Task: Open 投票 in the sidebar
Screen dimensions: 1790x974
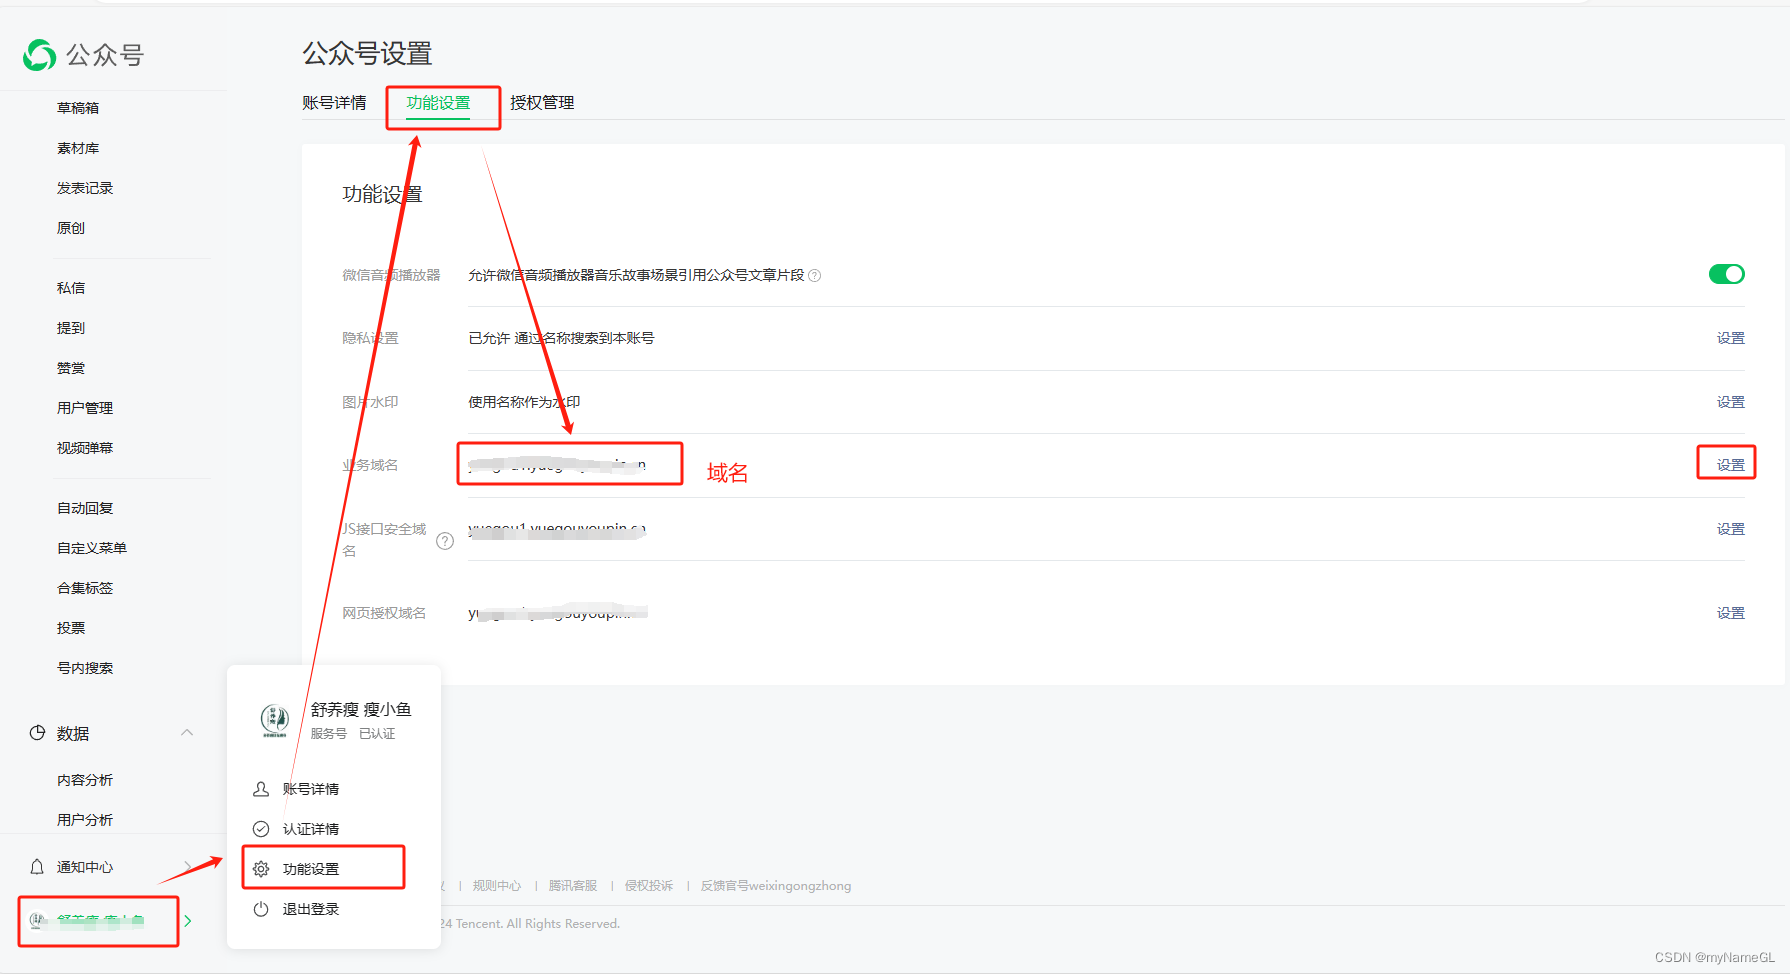Action: [71, 628]
